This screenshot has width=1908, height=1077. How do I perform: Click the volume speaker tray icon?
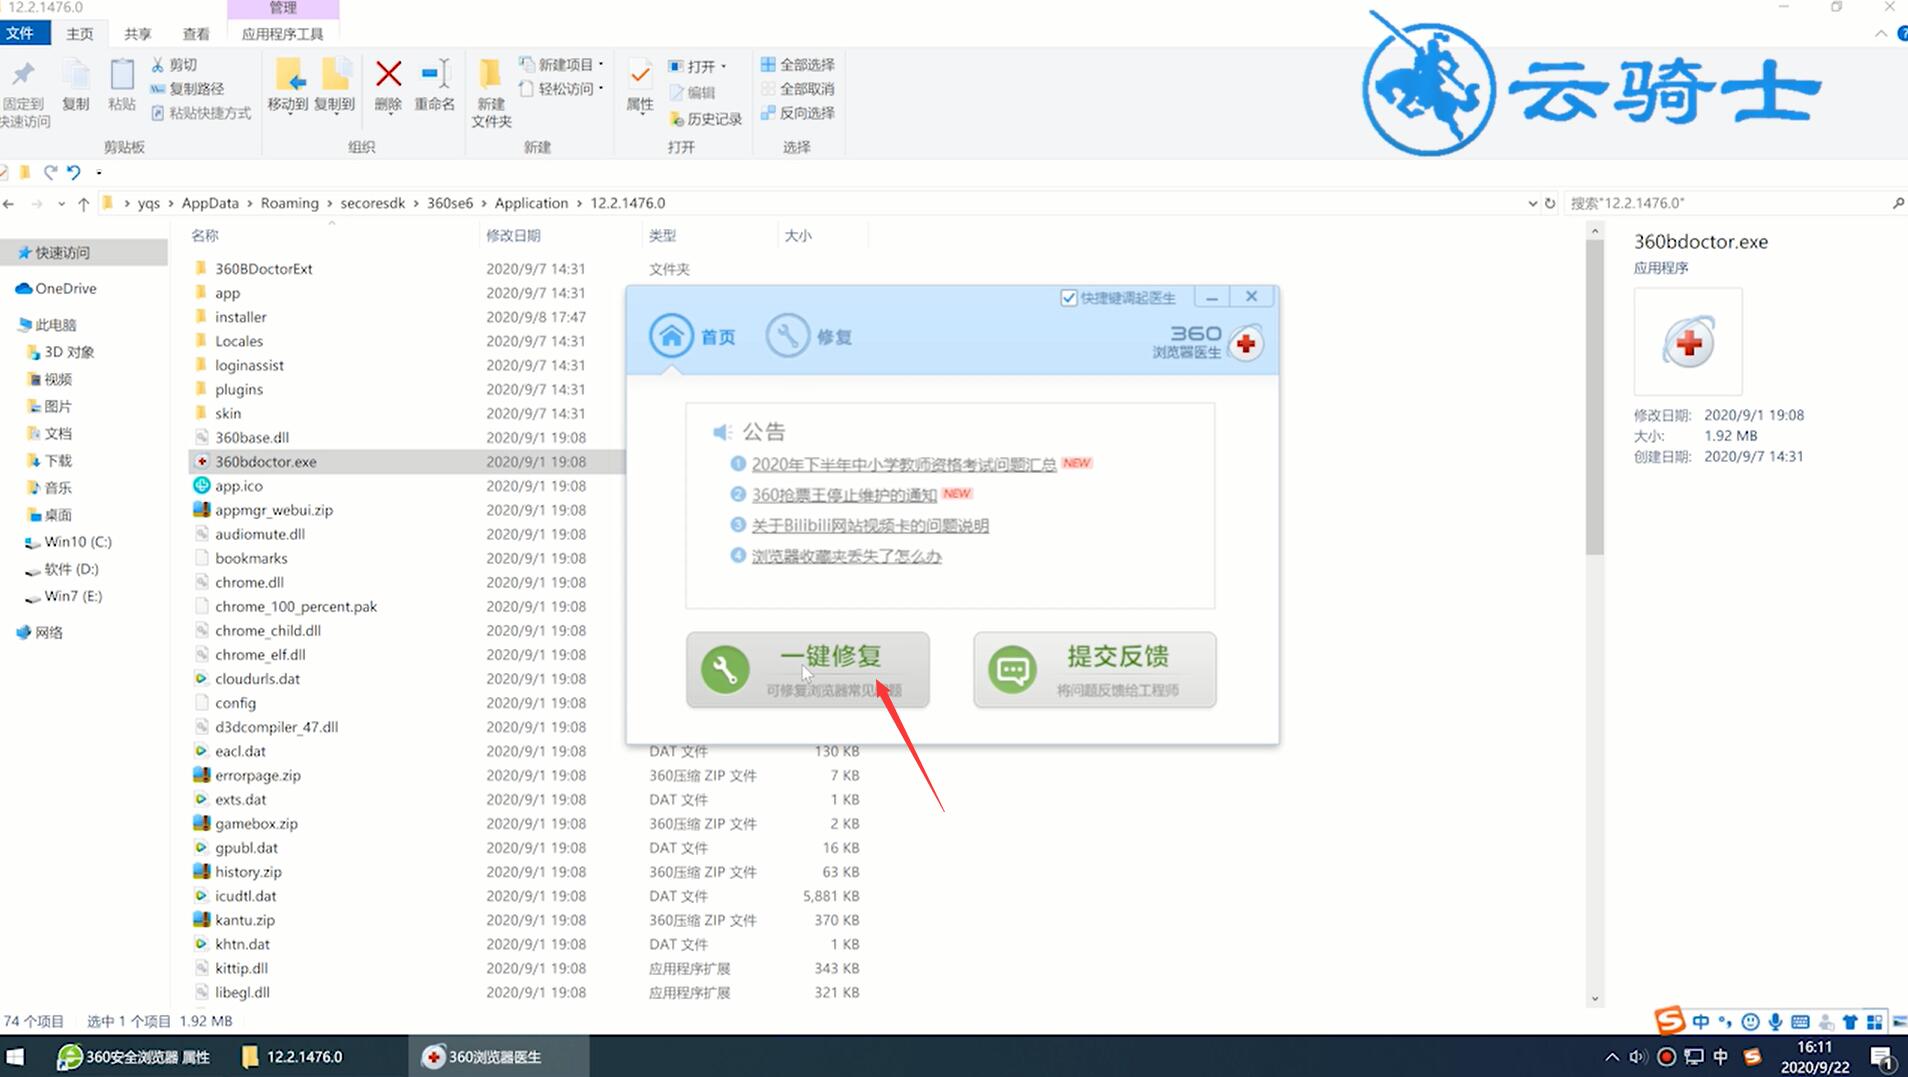(1638, 1057)
